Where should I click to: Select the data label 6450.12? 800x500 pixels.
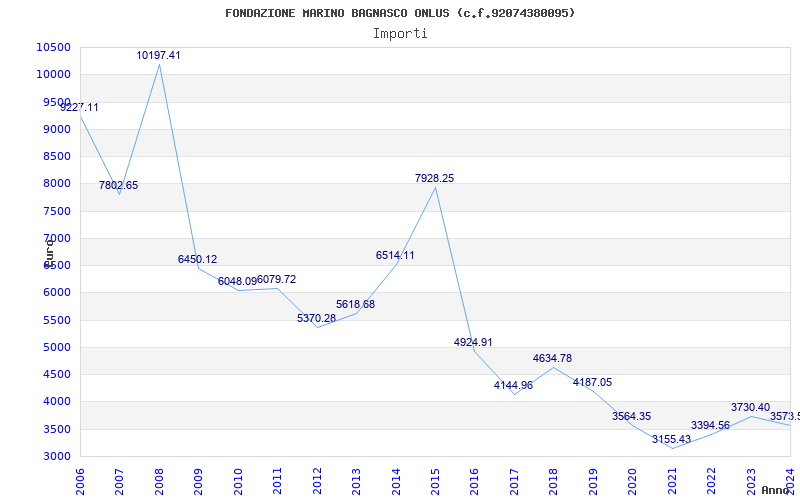tap(197, 259)
